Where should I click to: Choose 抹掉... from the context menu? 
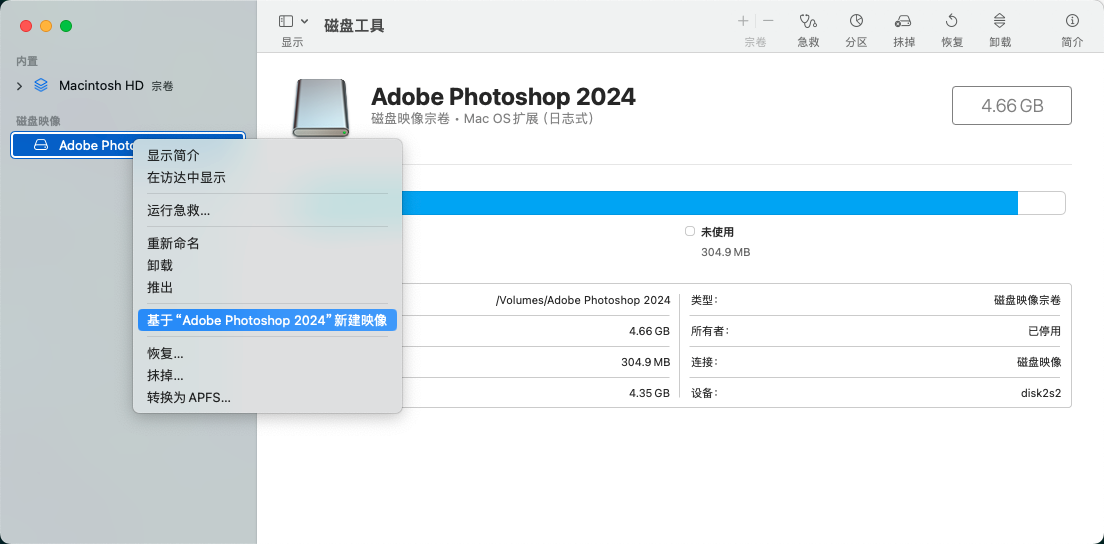[x=165, y=376]
